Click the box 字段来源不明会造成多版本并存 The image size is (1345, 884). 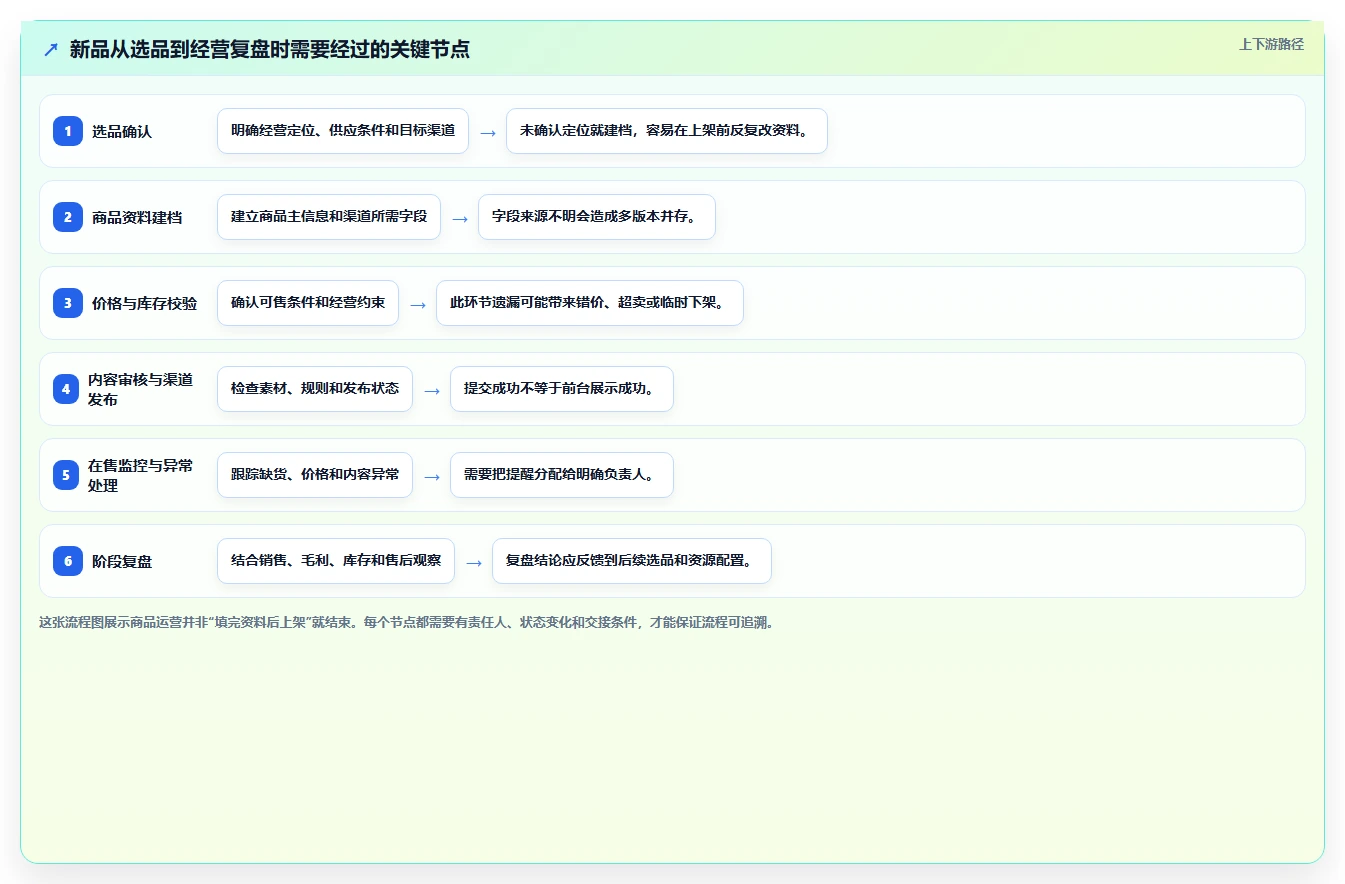point(597,217)
